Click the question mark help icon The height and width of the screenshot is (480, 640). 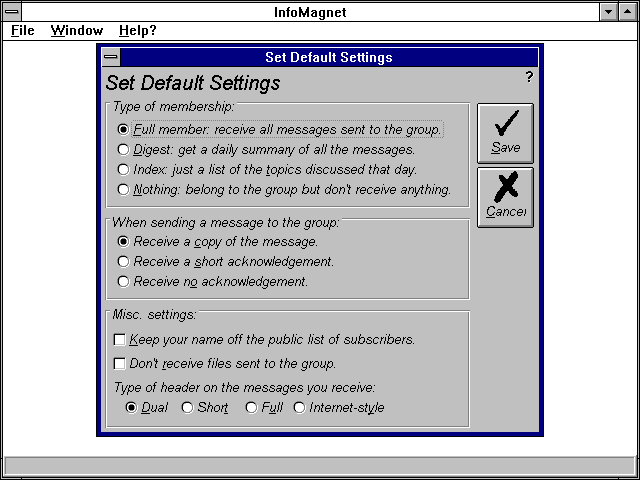[x=529, y=77]
